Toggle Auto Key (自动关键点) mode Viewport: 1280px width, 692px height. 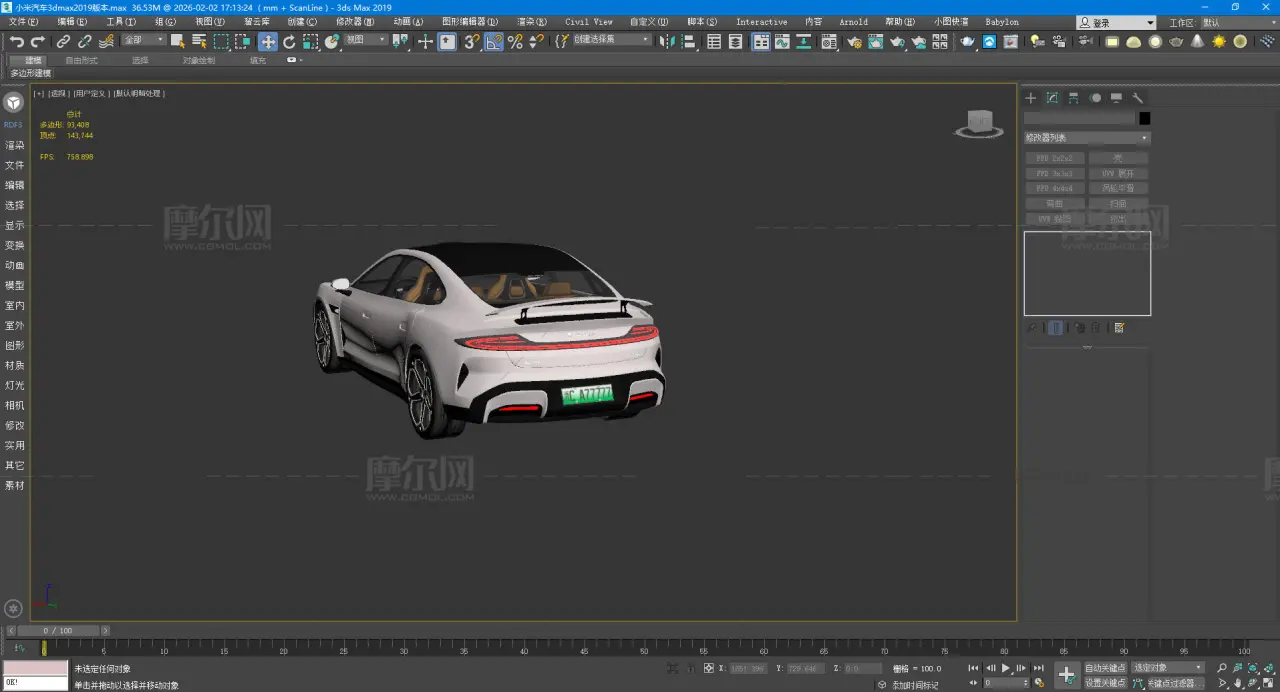point(1104,668)
